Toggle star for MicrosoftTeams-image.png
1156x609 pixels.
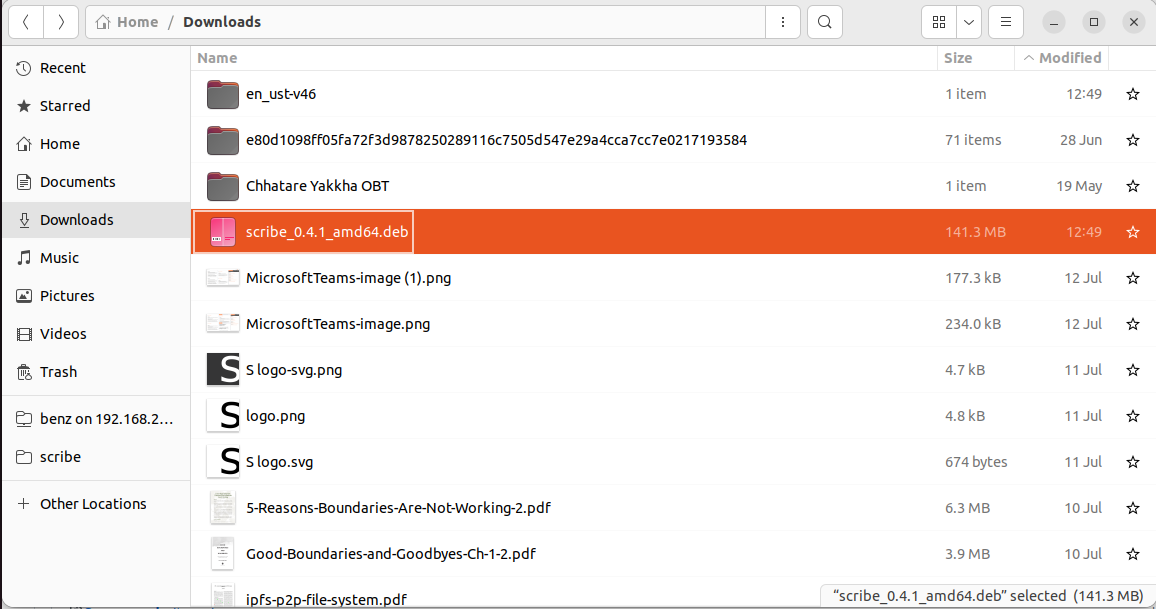click(1133, 324)
